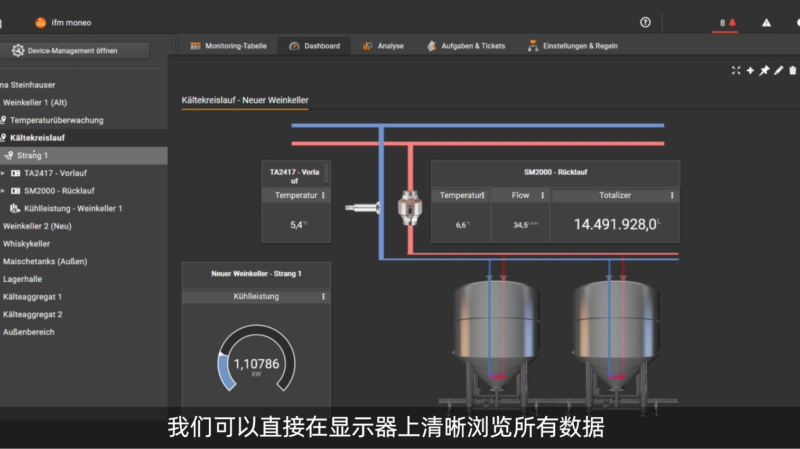
Task: Click the SM2000 flow sensor image
Action: point(410,208)
